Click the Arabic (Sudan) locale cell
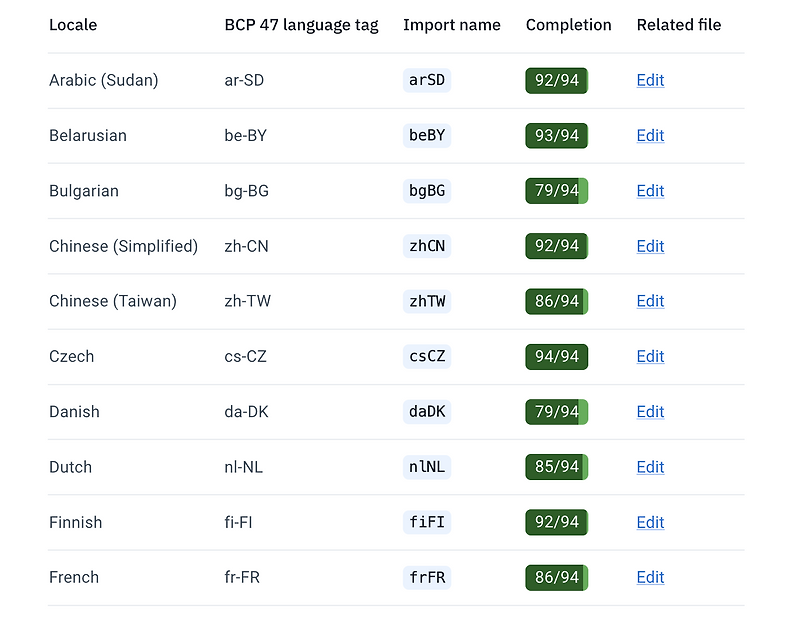 (x=104, y=80)
